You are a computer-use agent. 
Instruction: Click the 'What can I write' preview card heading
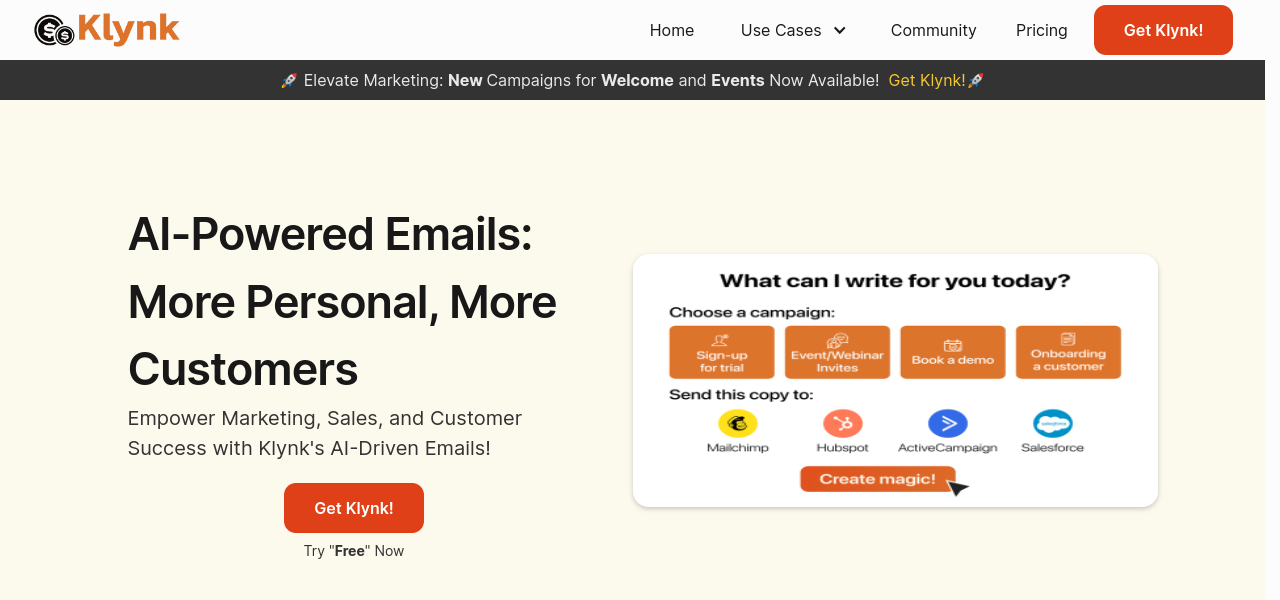click(x=895, y=281)
